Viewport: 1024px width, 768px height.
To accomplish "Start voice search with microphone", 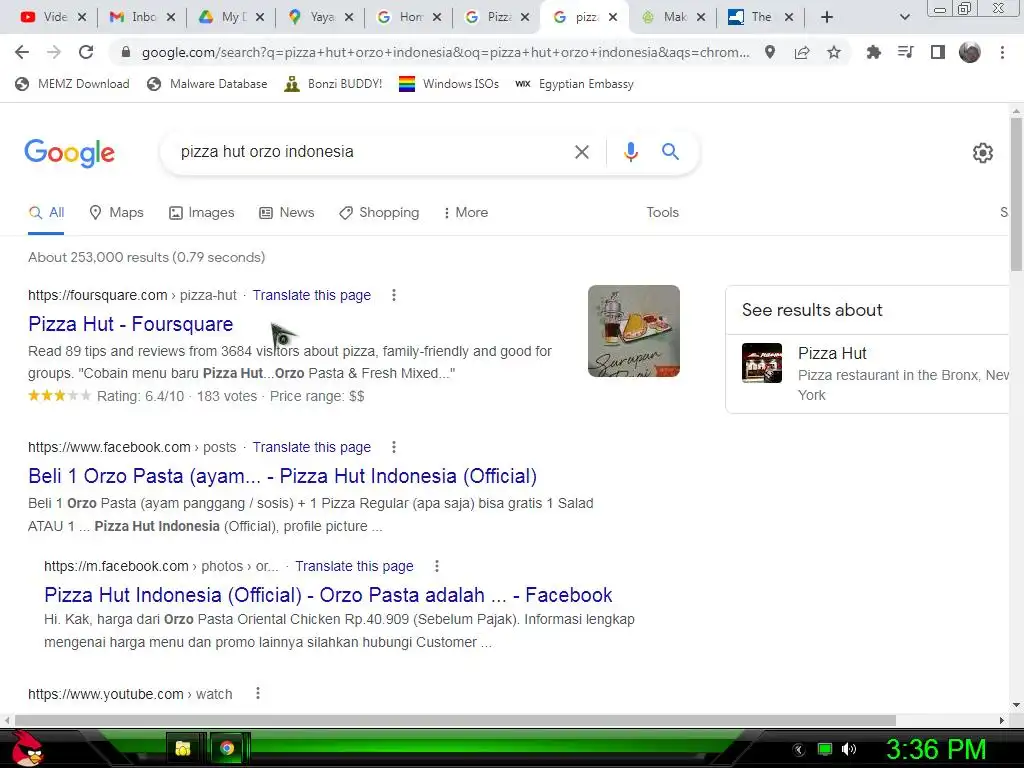I will click(630, 152).
